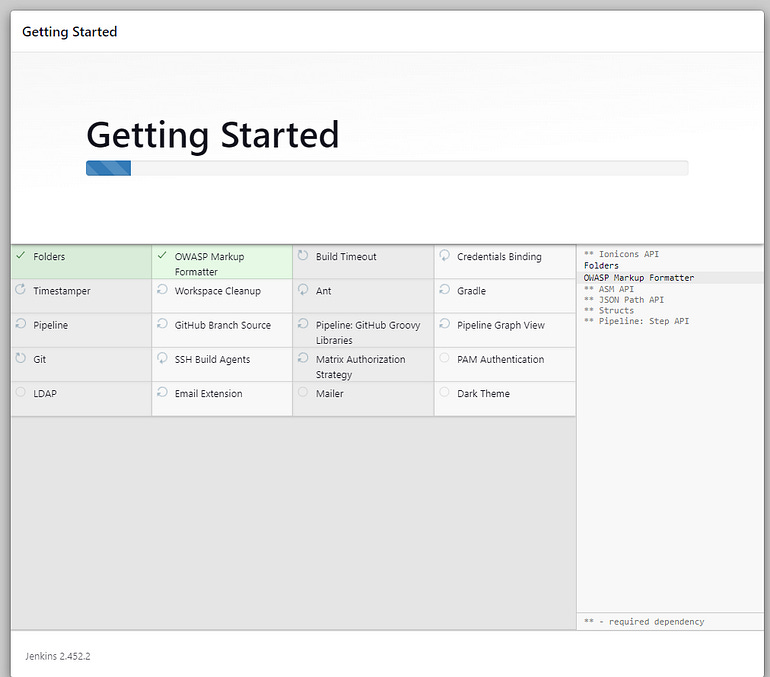Select the Pipeline plugin label
This screenshot has height=677, width=770.
click(x=51, y=325)
